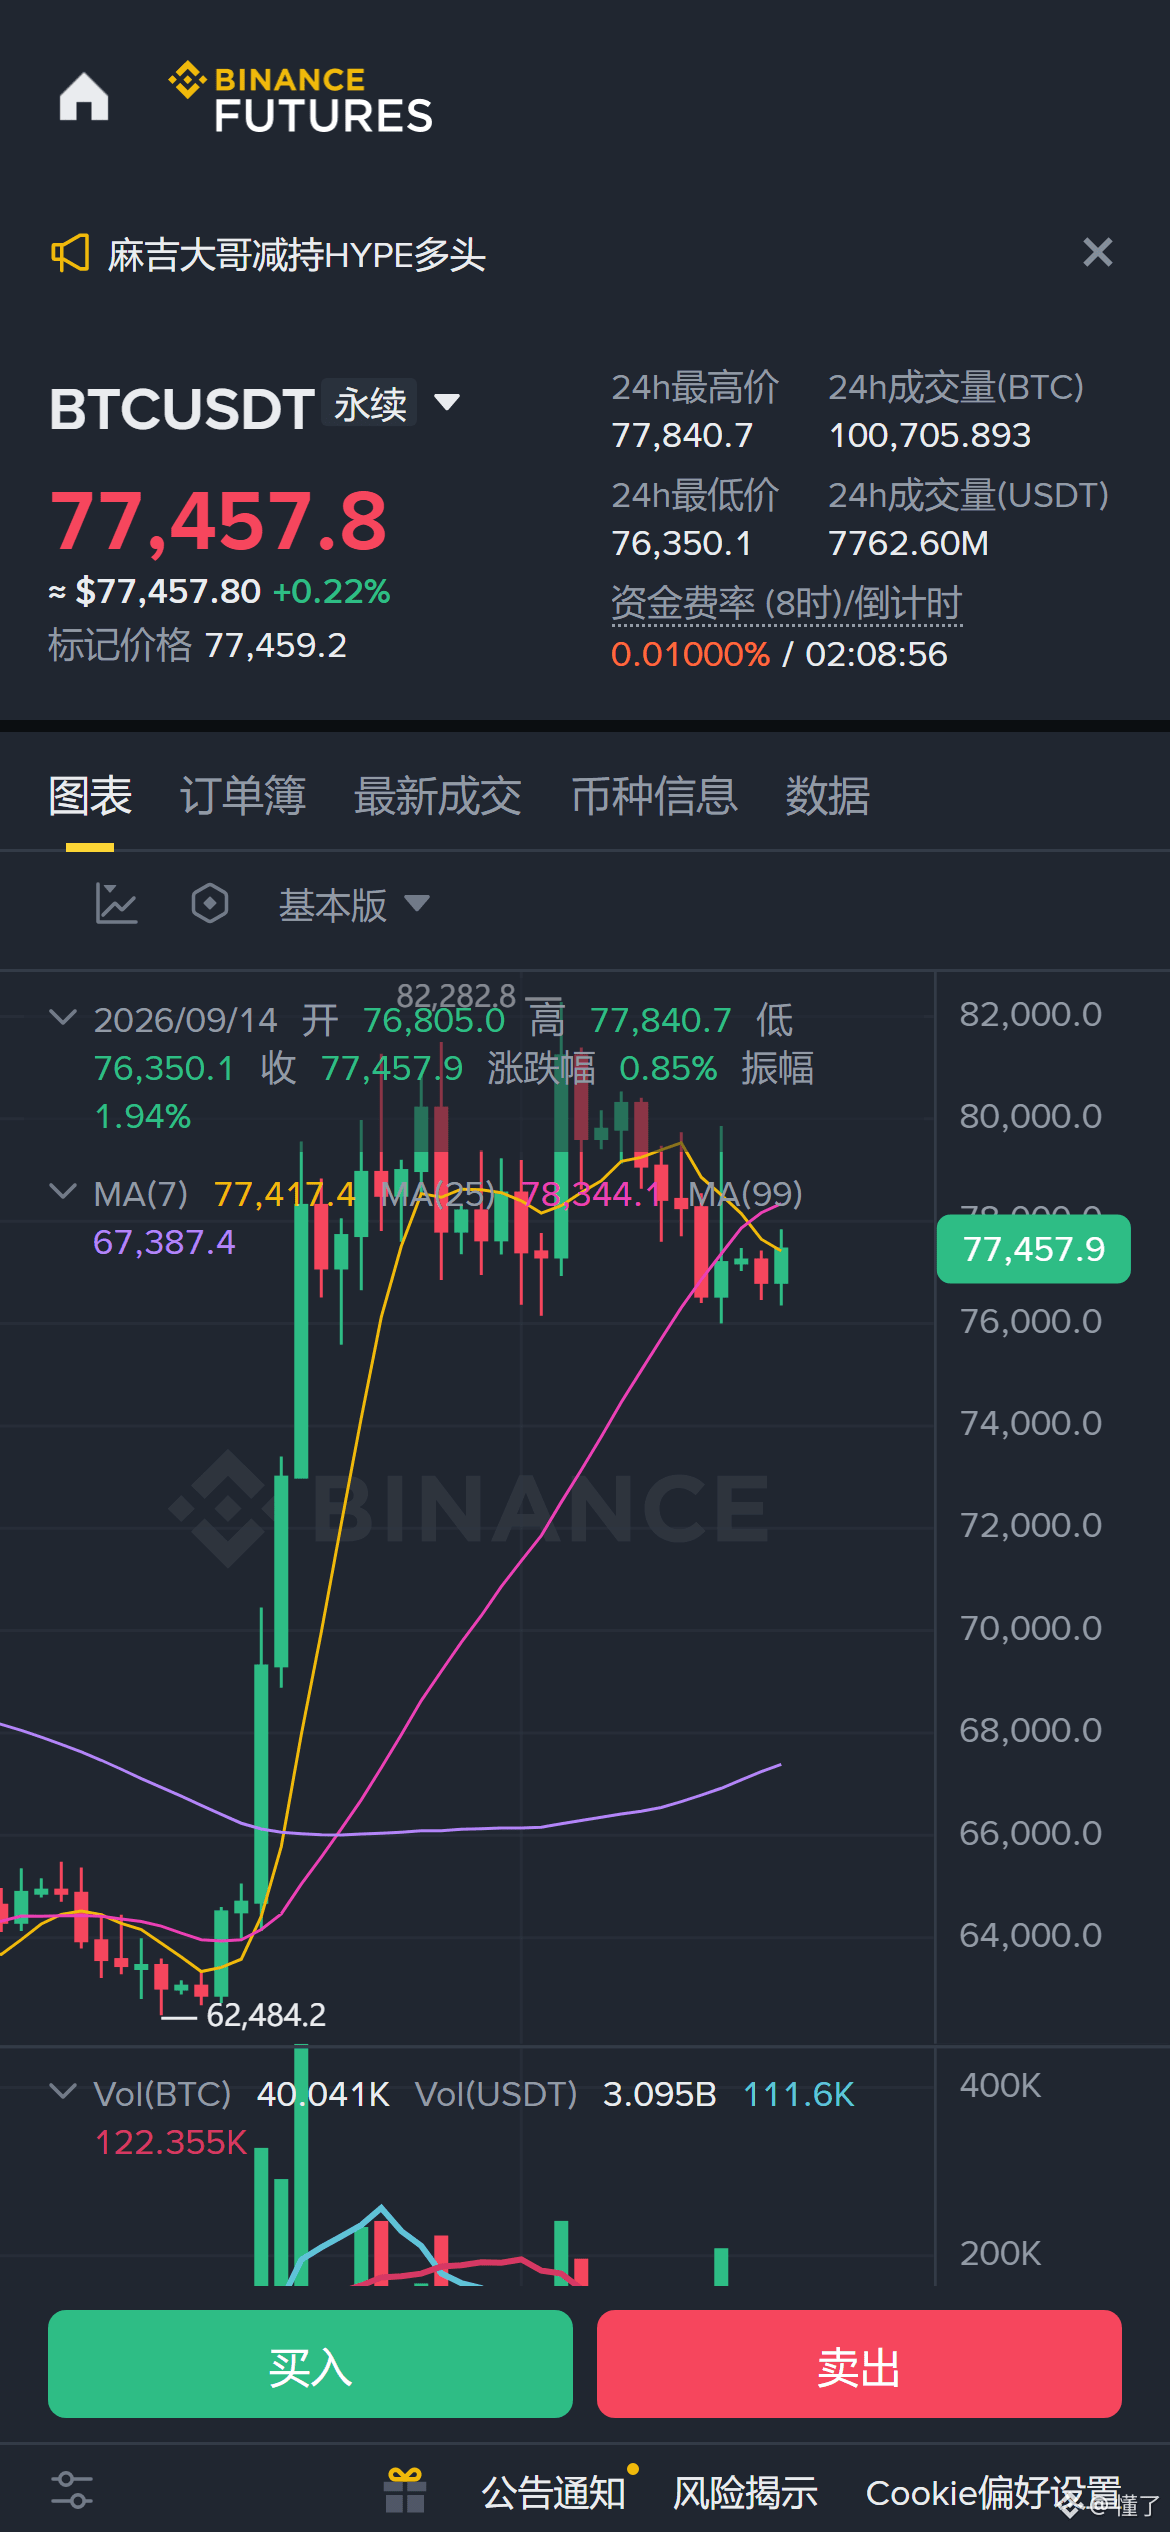
Task: Switch to the 订单簿 tab
Action: pos(243,796)
